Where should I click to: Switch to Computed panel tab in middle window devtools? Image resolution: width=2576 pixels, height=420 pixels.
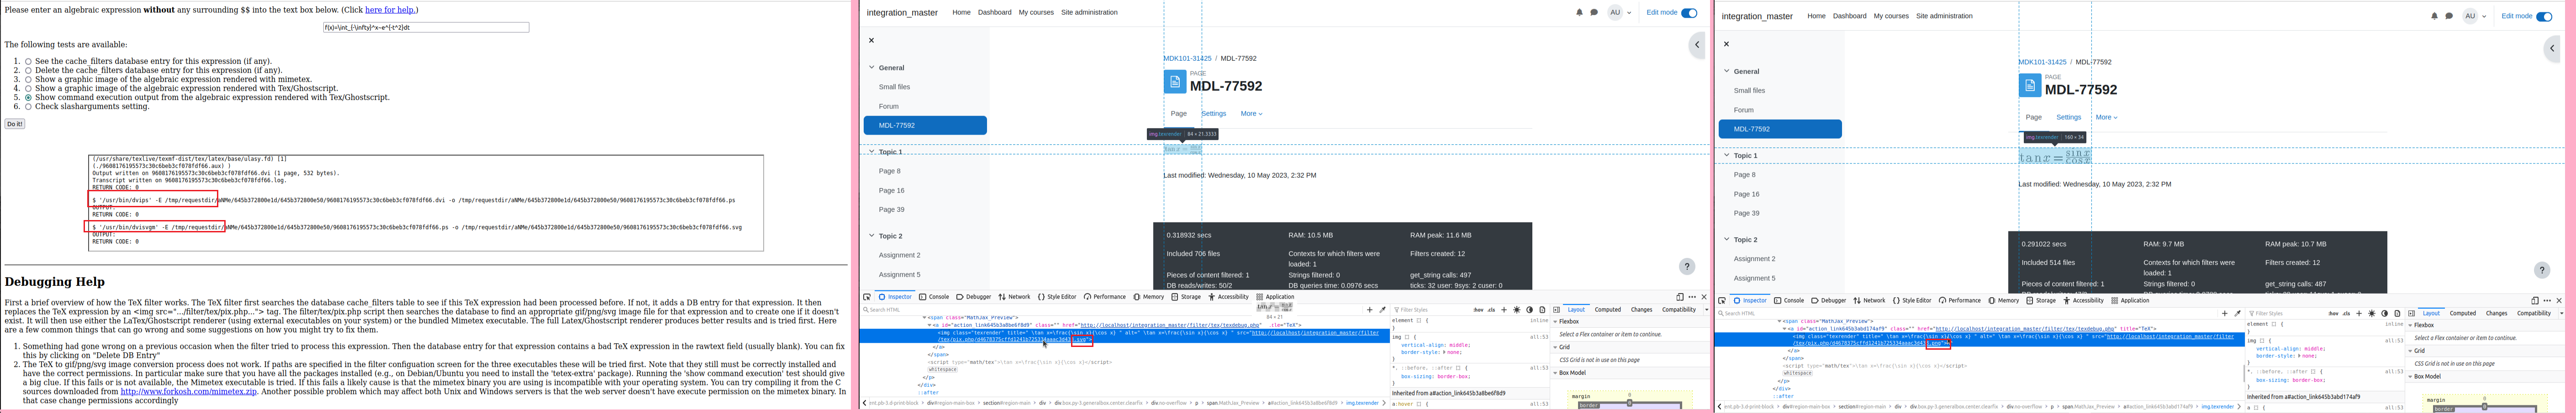tap(1608, 310)
